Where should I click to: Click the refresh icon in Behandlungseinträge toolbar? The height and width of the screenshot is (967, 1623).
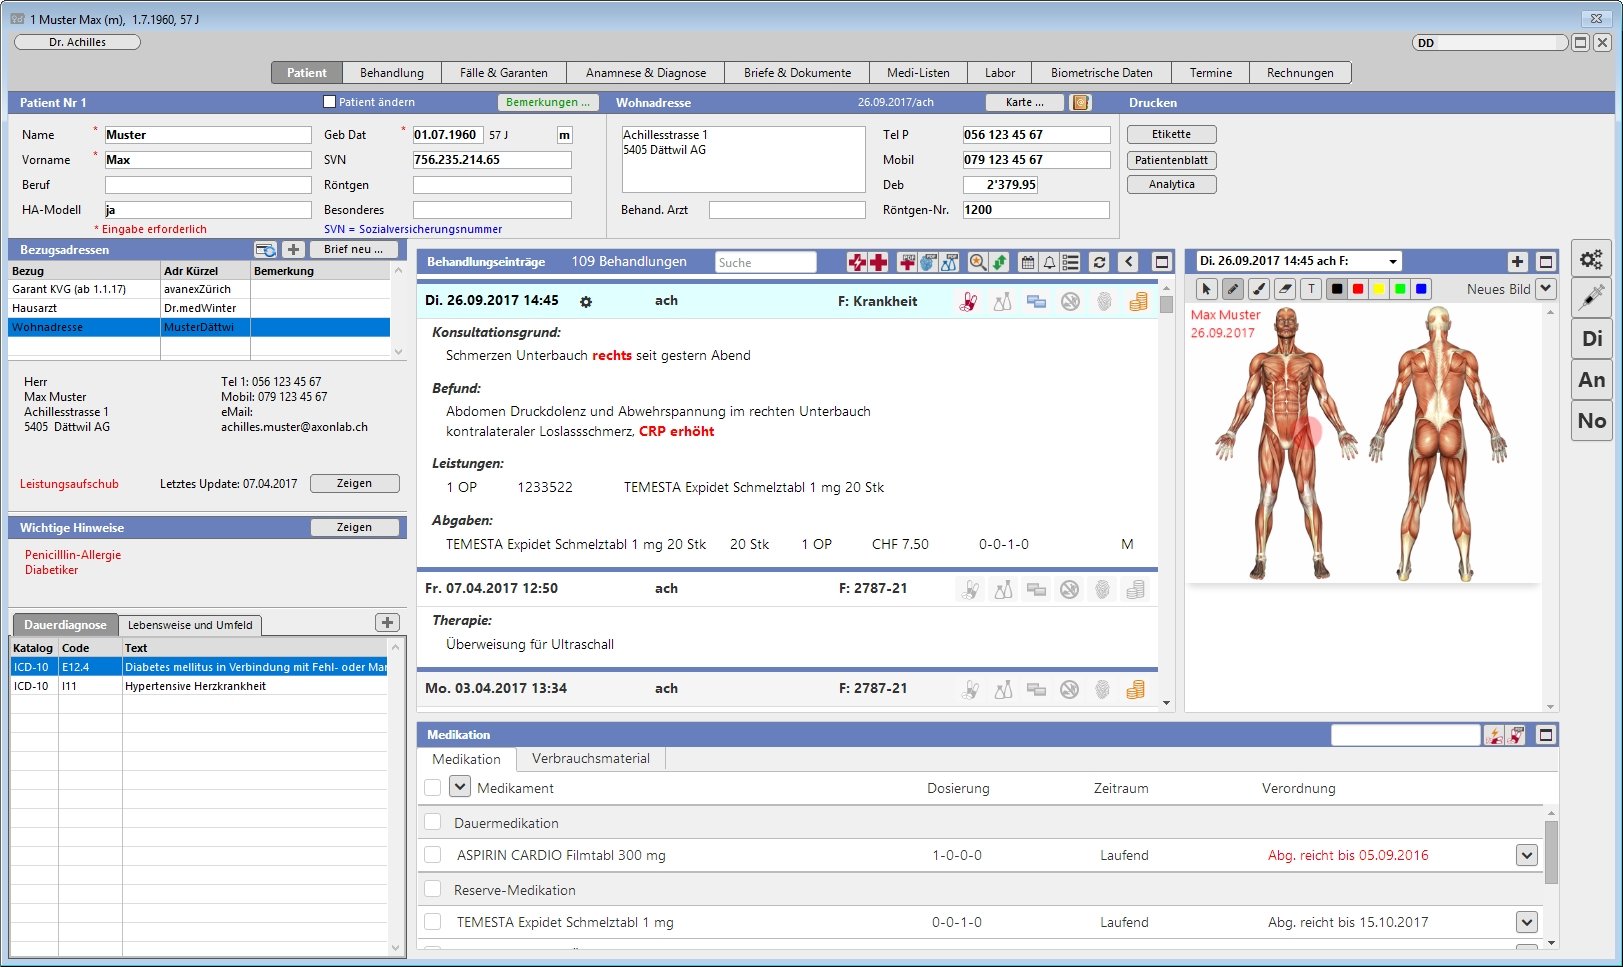[1099, 261]
